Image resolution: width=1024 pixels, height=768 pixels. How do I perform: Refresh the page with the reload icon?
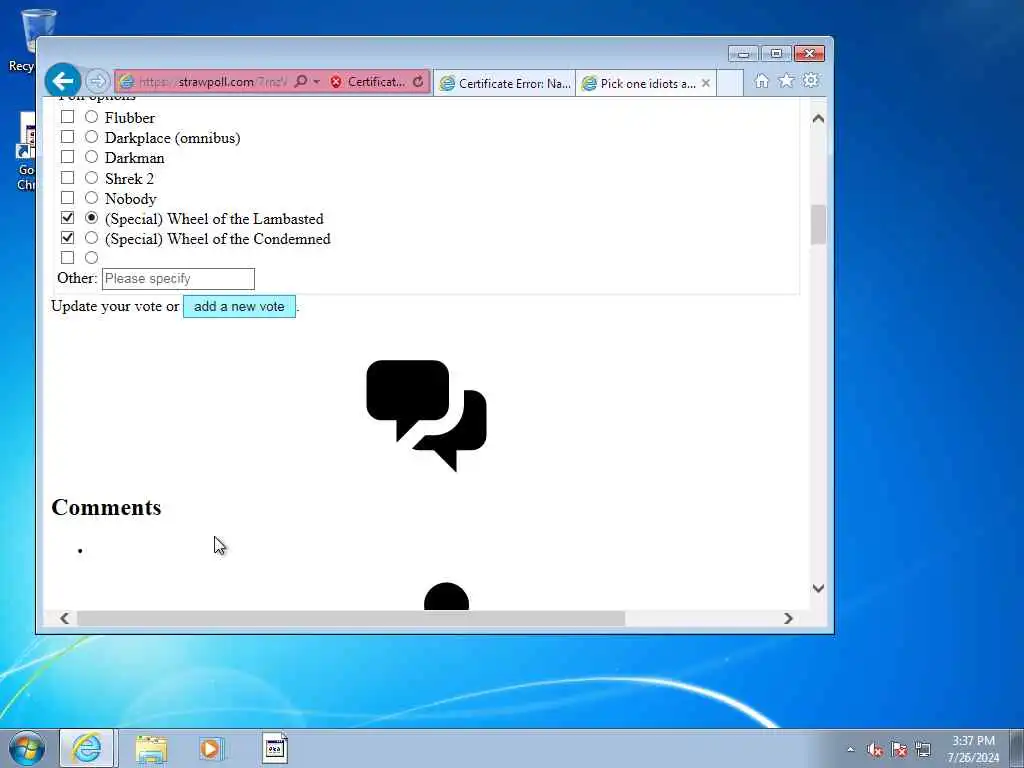(418, 82)
